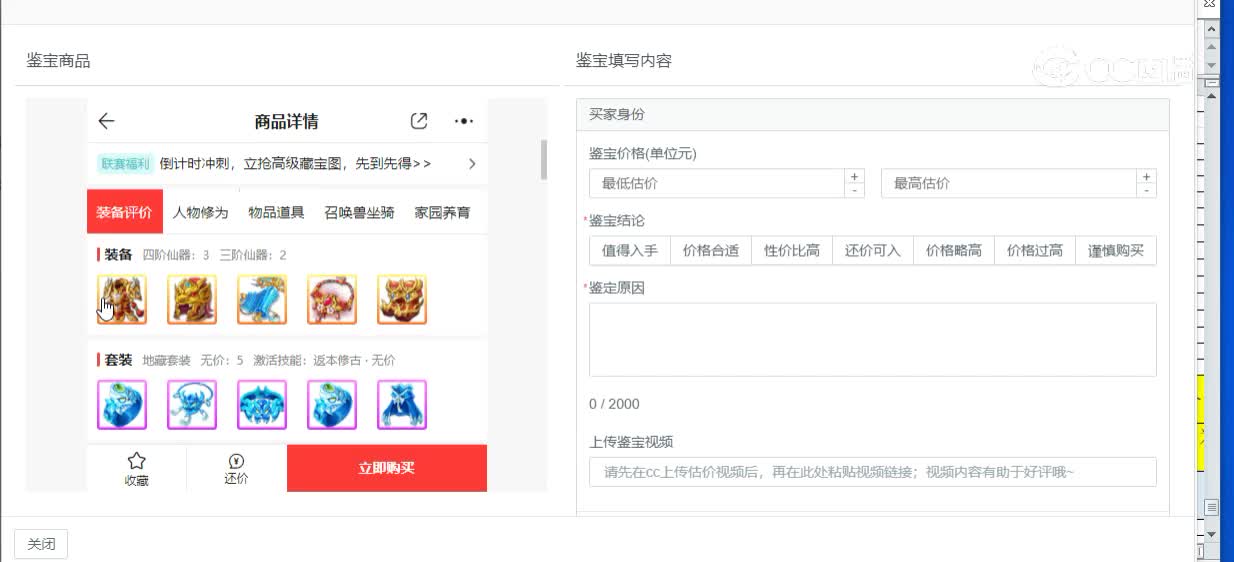Image resolution: width=1234 pixels, height=562 pixels.
Task: Choose the 值得入手 conclusion option
Action: [x=630, y=251]
